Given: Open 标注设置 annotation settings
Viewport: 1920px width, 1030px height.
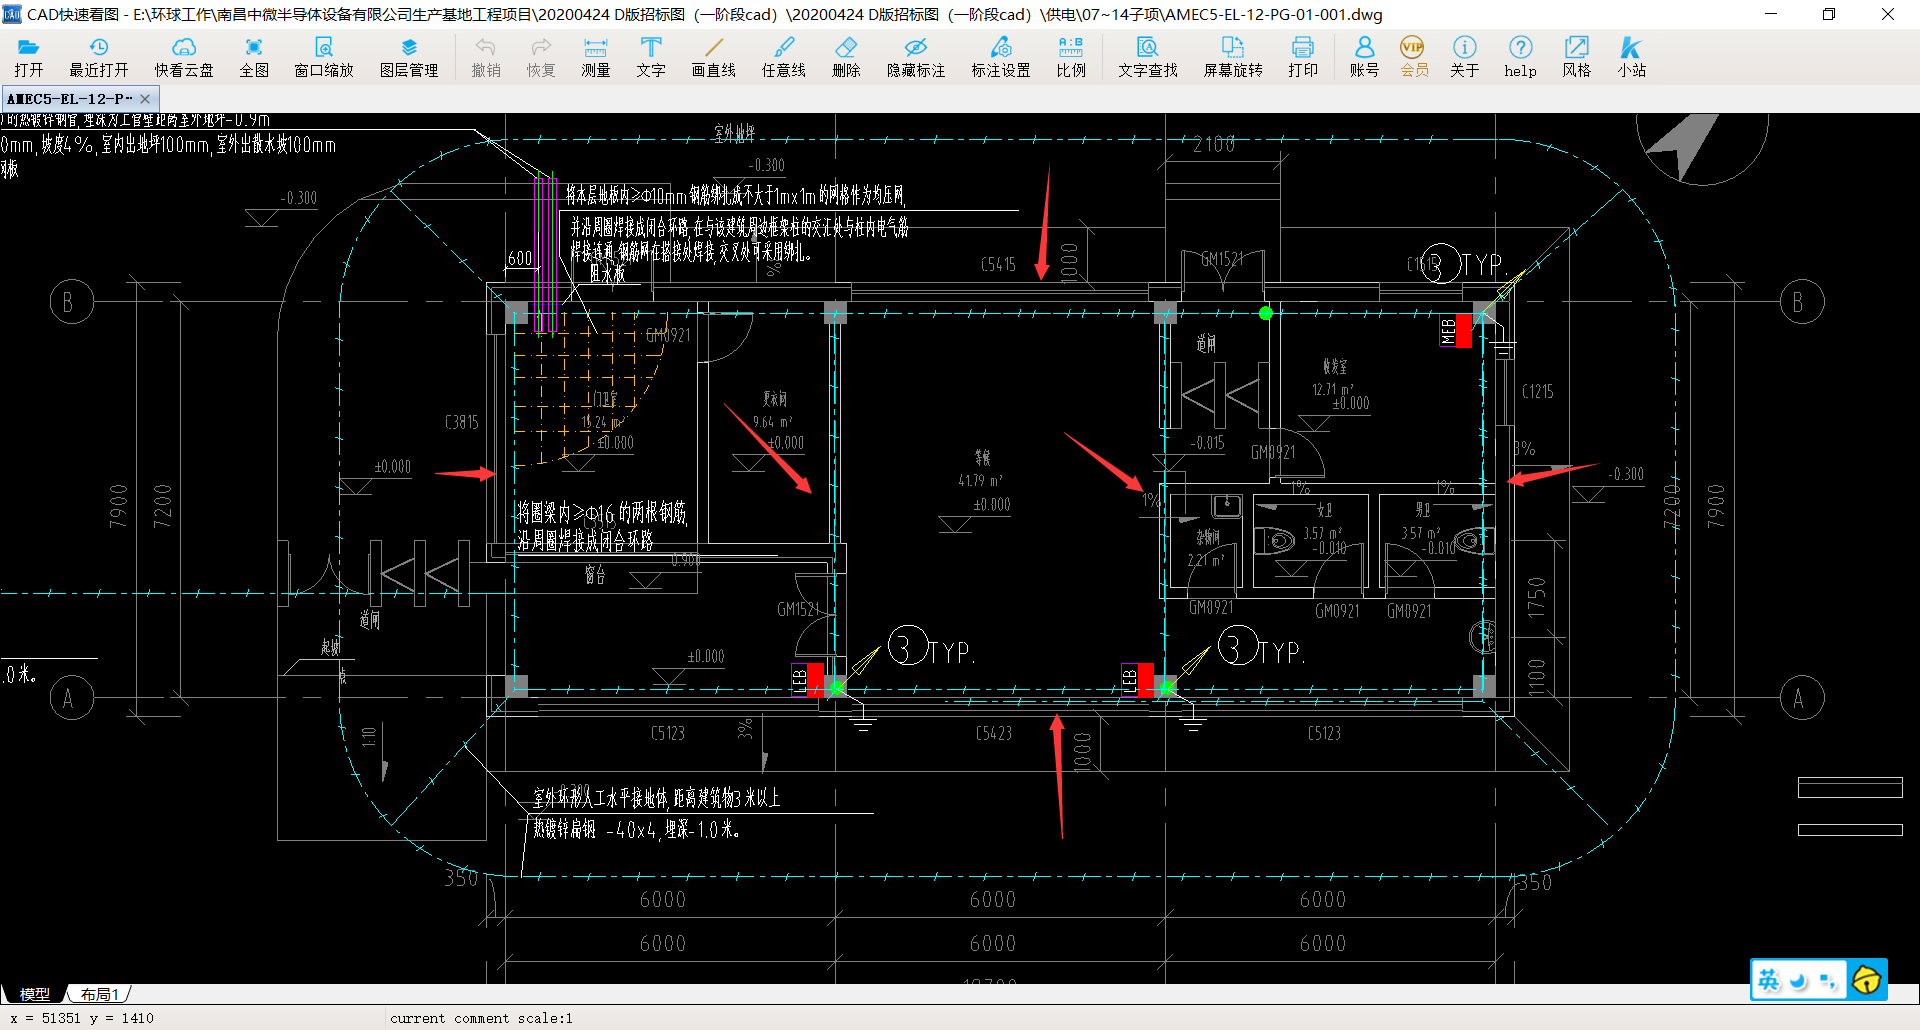Looking at the screenshot, I should pos(1001,57).
